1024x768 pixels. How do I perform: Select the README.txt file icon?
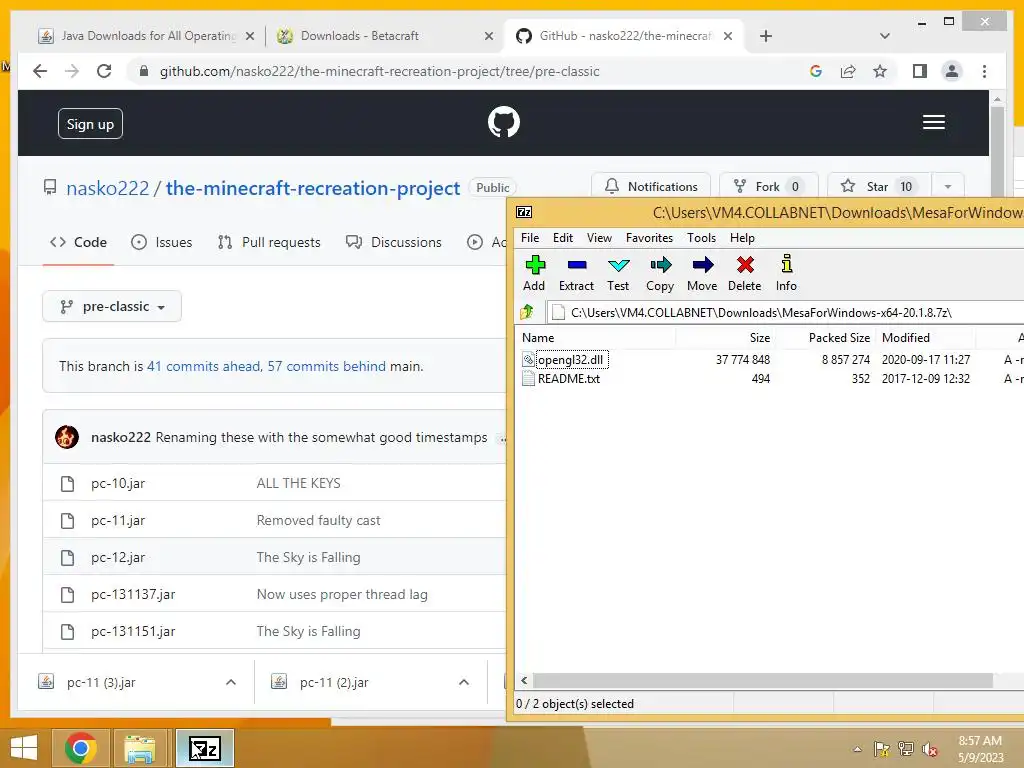tap(528, 378)
